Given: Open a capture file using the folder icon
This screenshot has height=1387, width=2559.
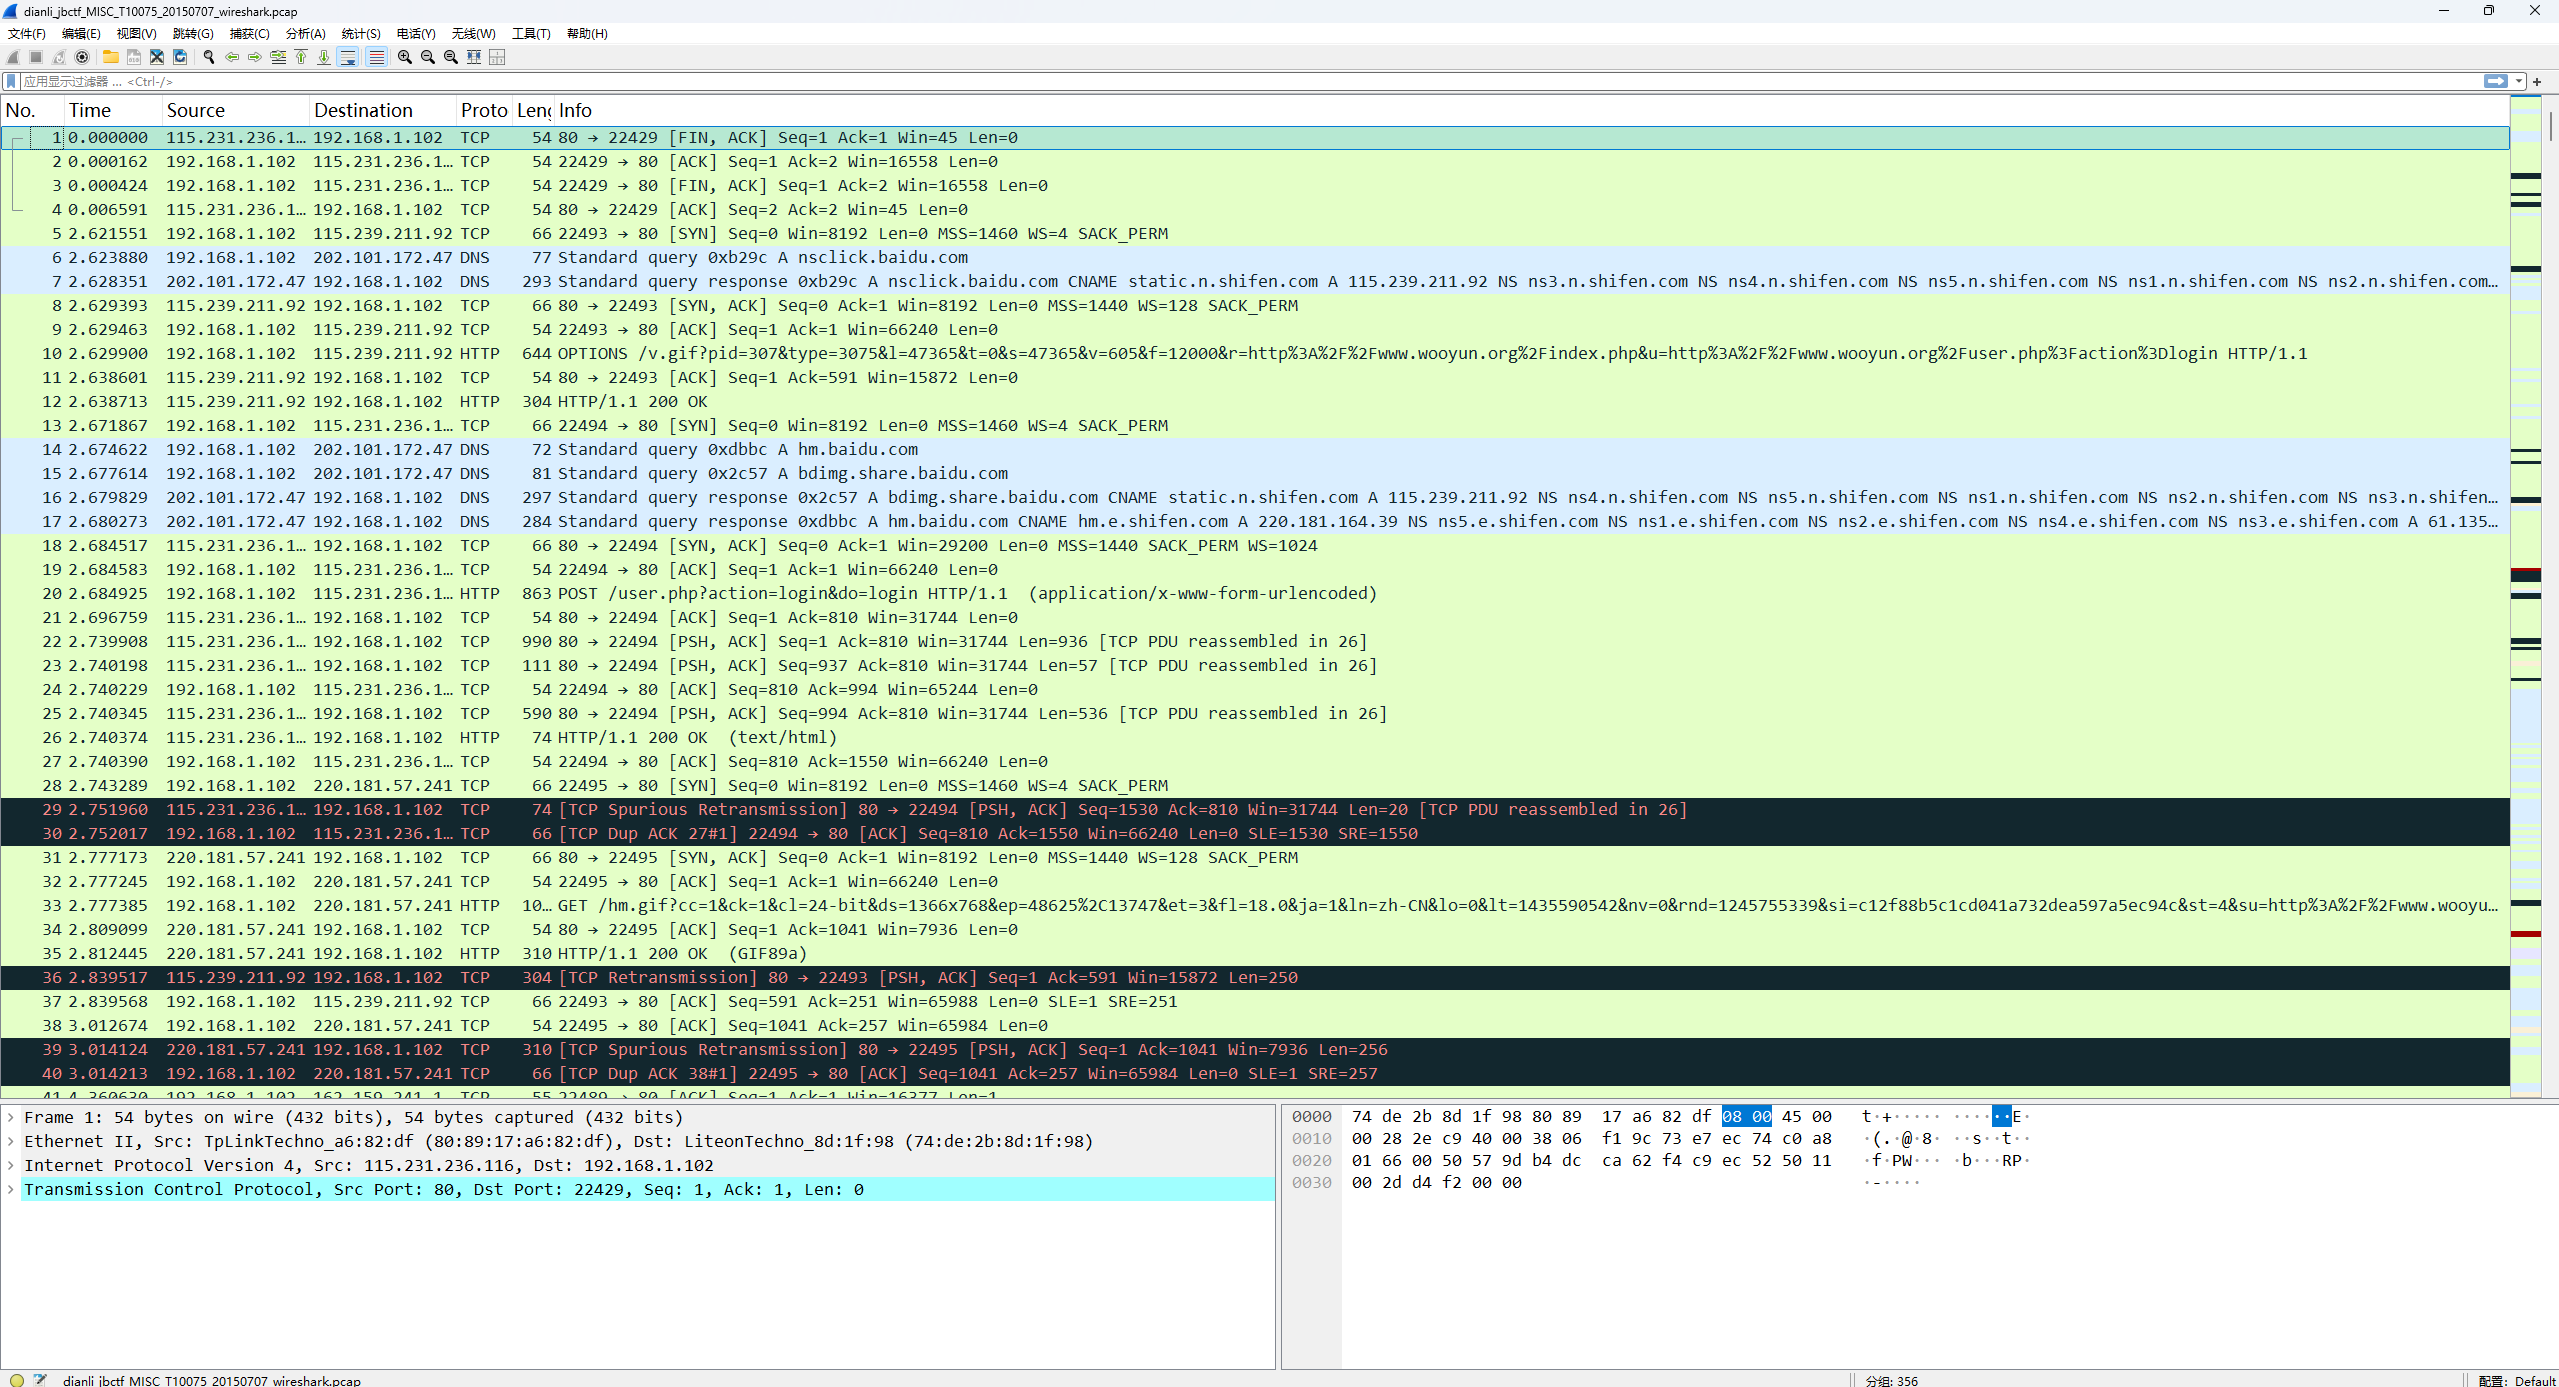Looking at the screenshot, I should tap(110, 57).
